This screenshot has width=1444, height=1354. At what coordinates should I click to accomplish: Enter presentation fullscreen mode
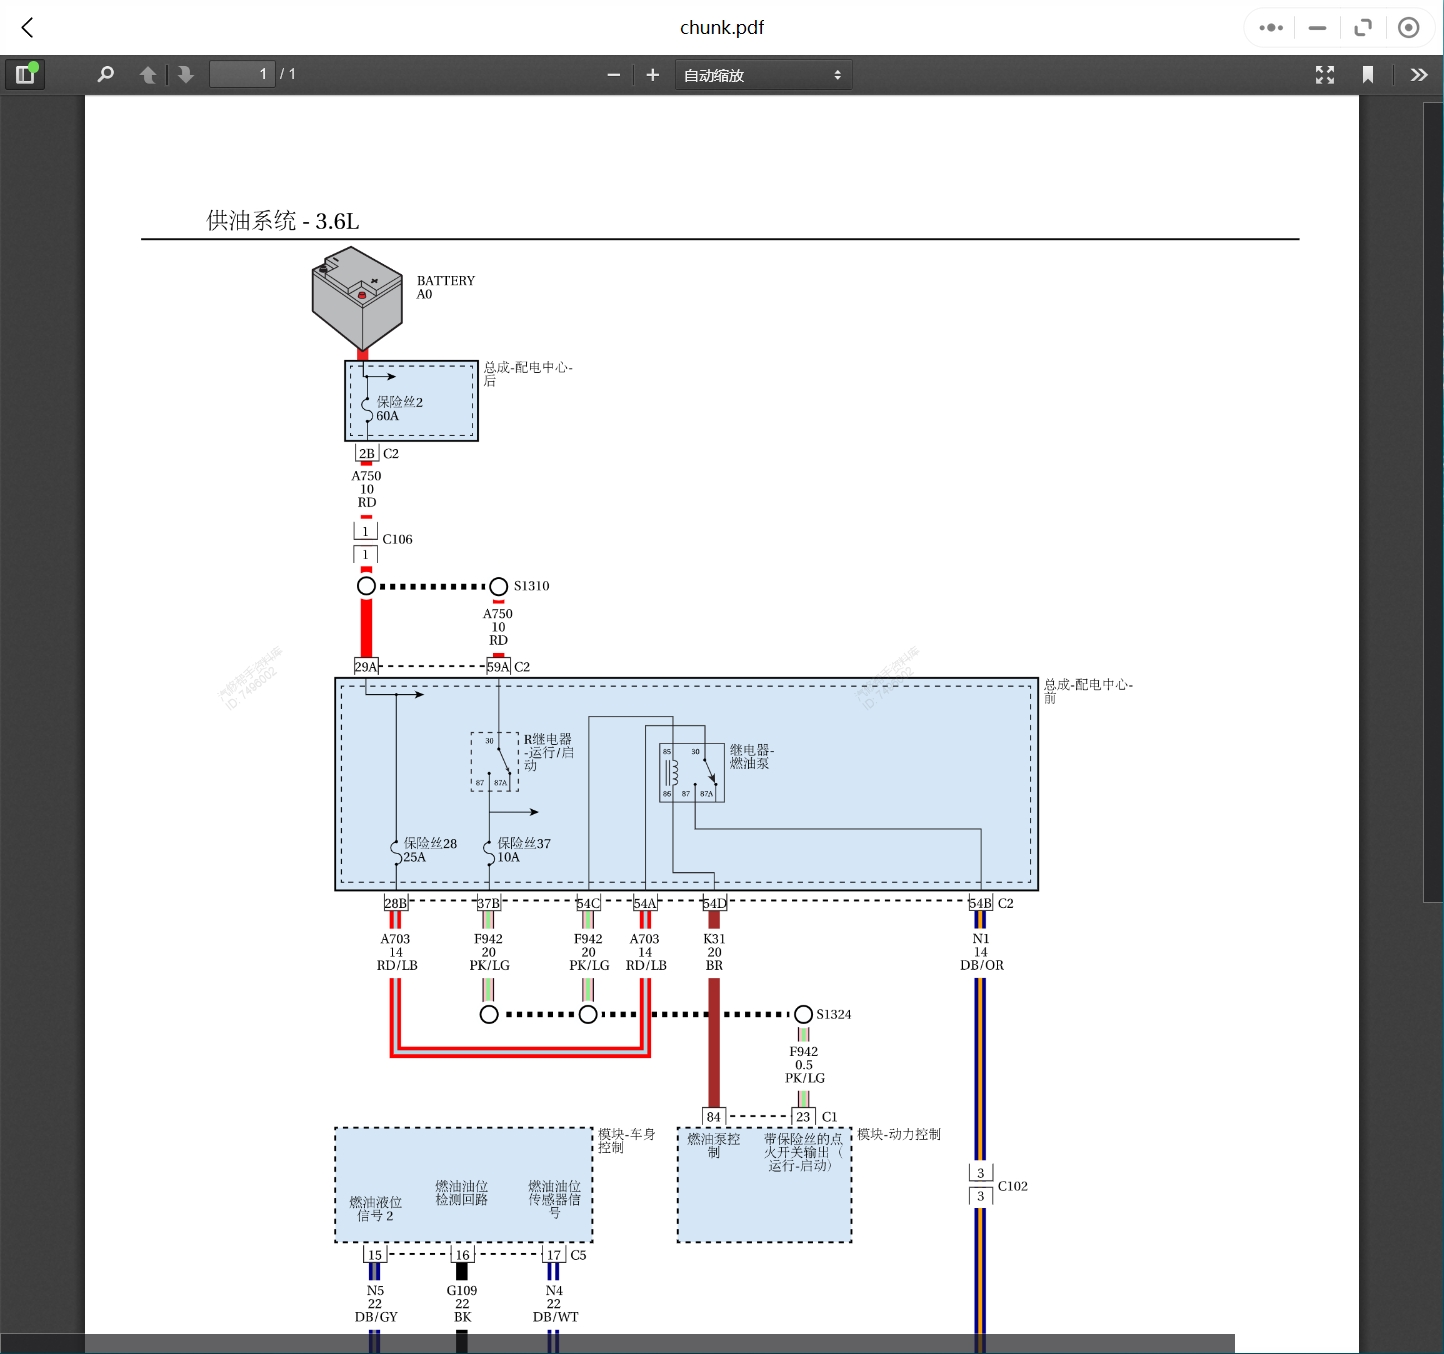[x=1325, y=75]
